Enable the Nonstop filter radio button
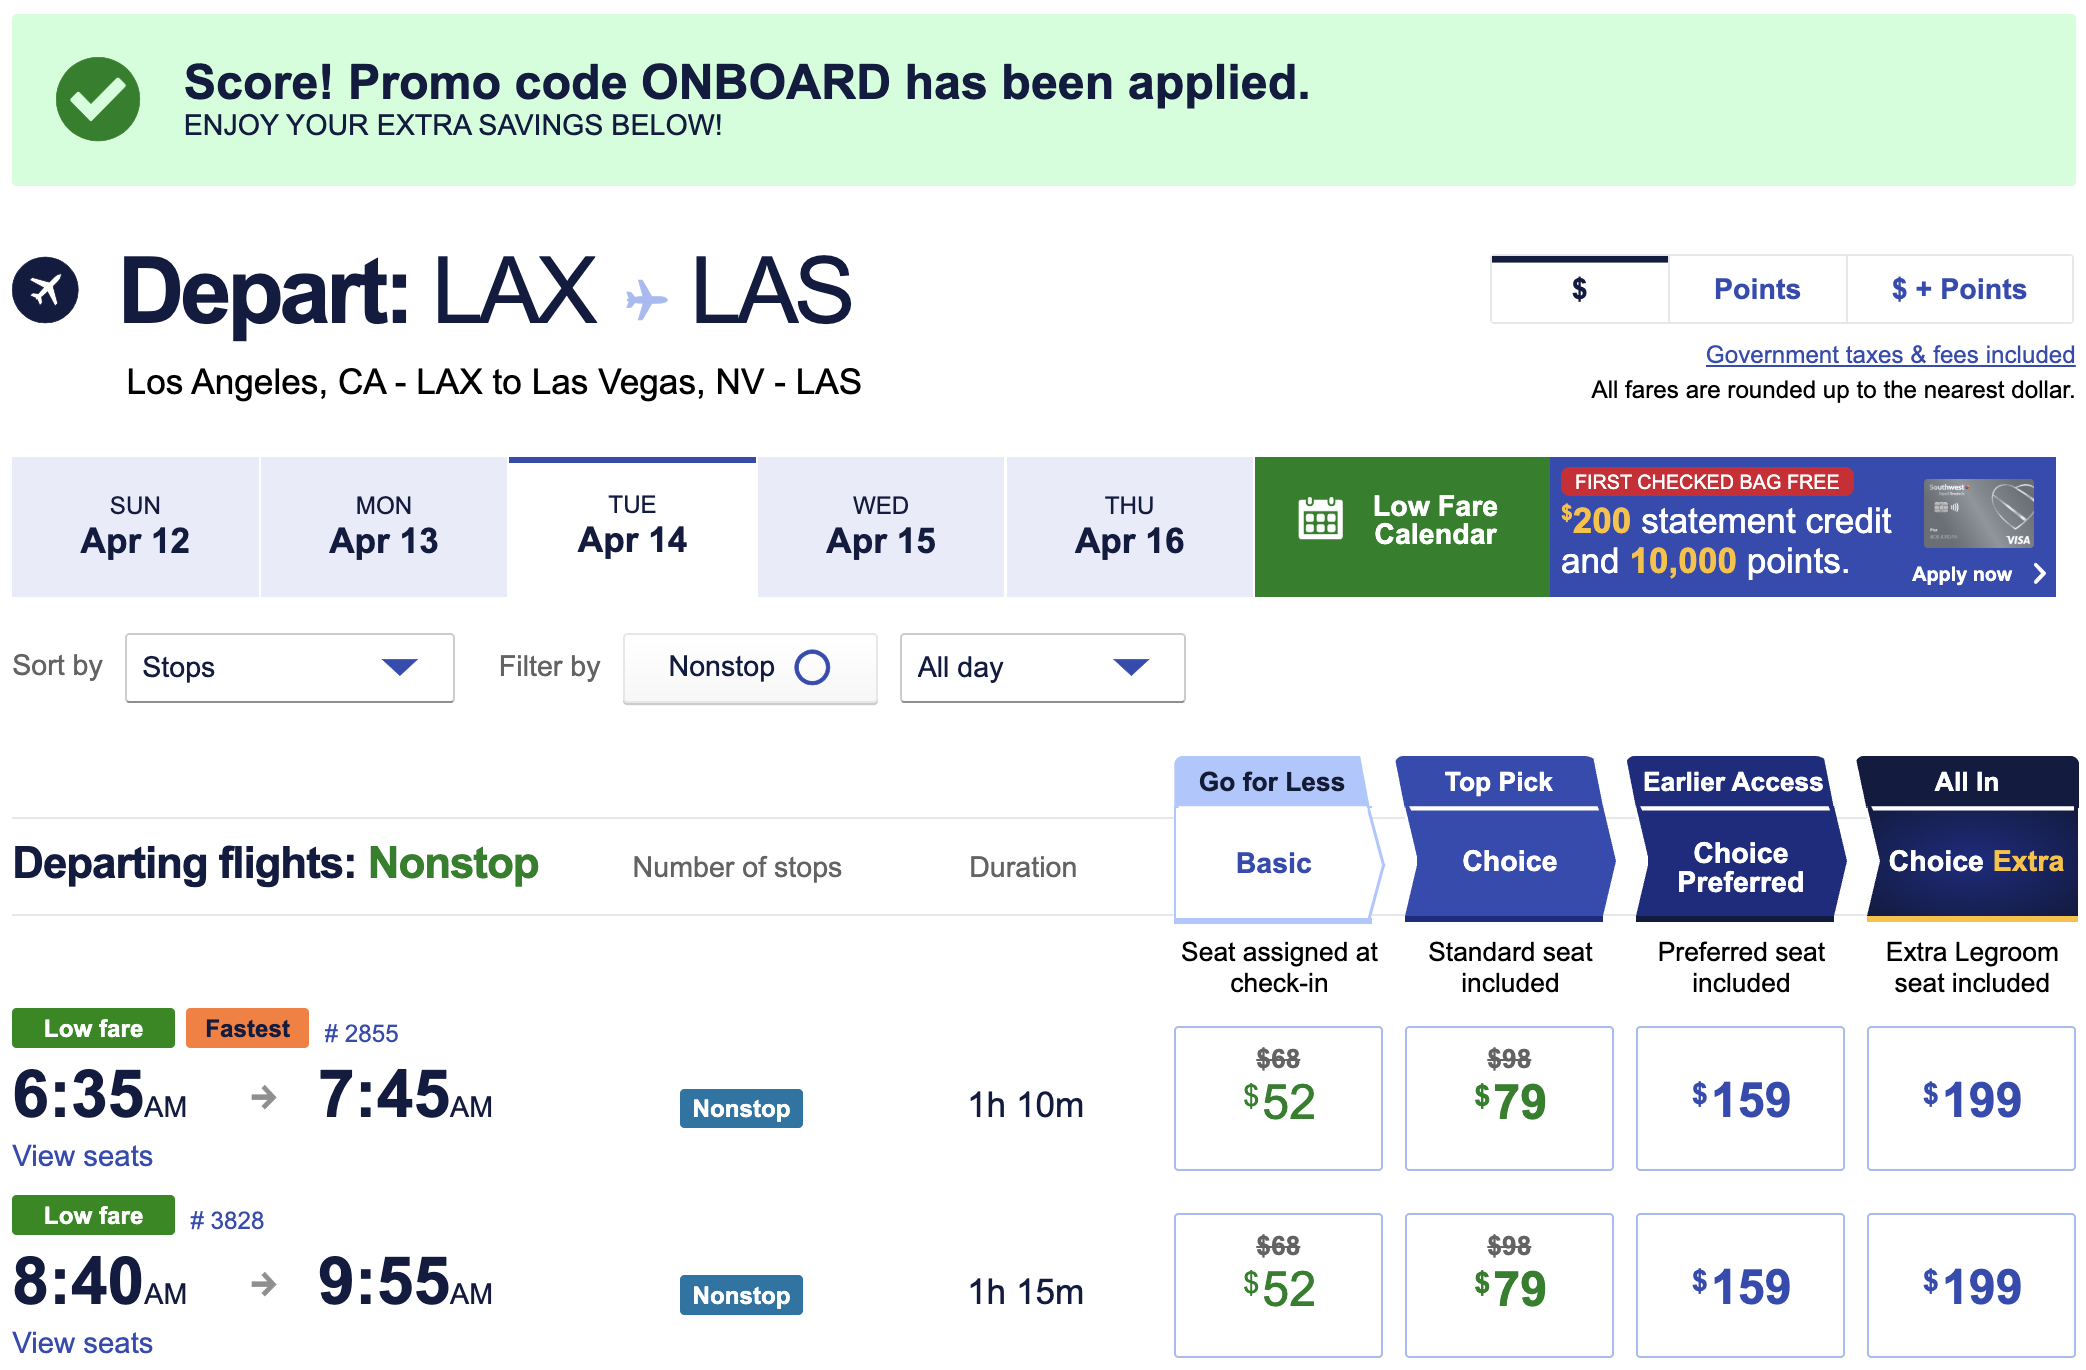Viewport: 2086px width, 1370px height. [812, 667]
